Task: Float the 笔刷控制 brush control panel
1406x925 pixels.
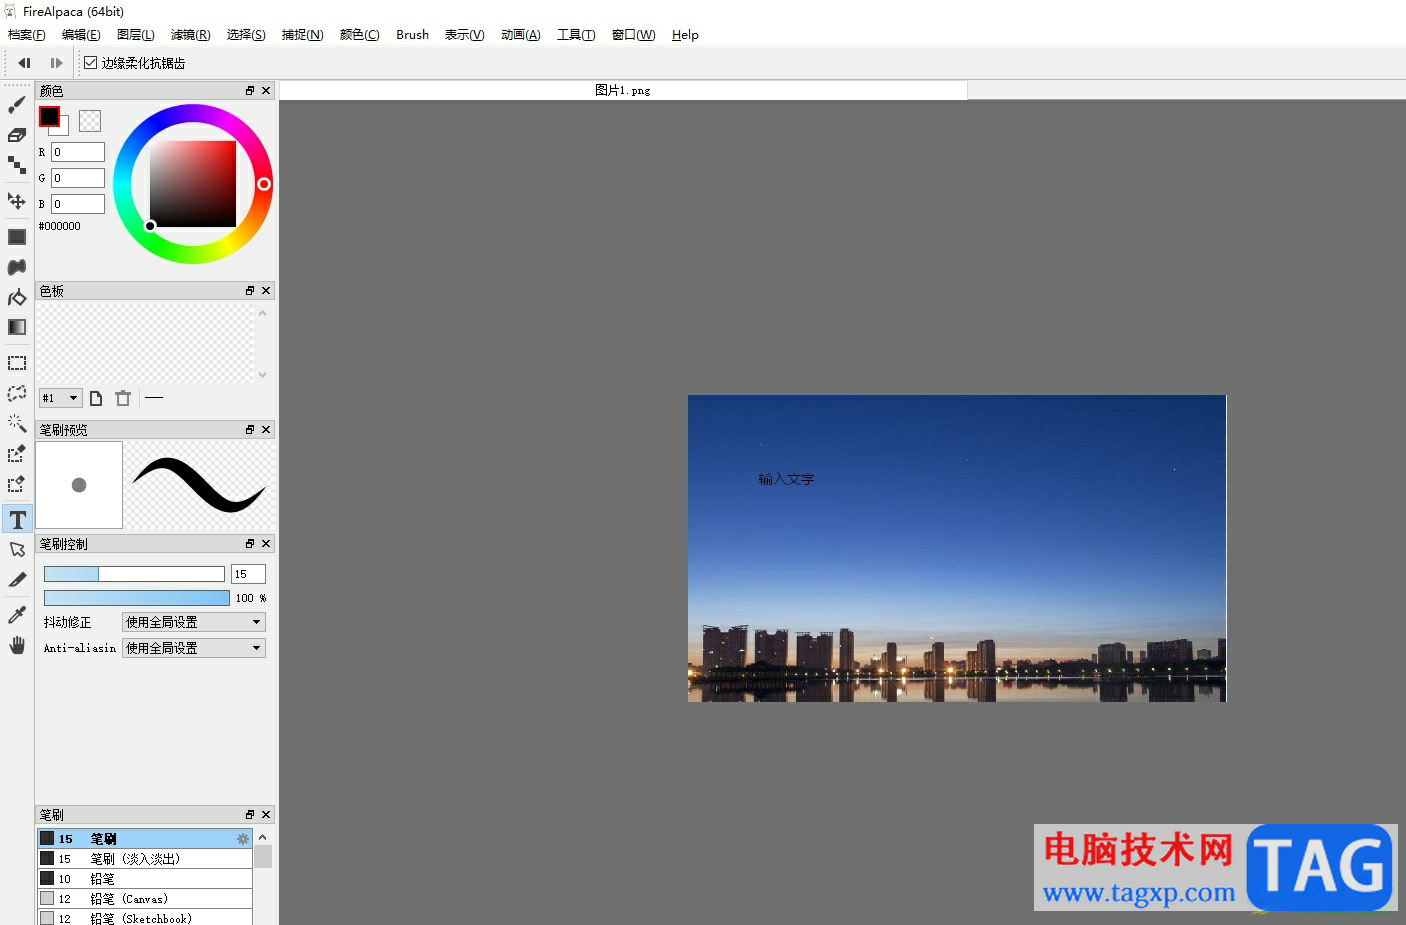Action: (x=250, y=544)
